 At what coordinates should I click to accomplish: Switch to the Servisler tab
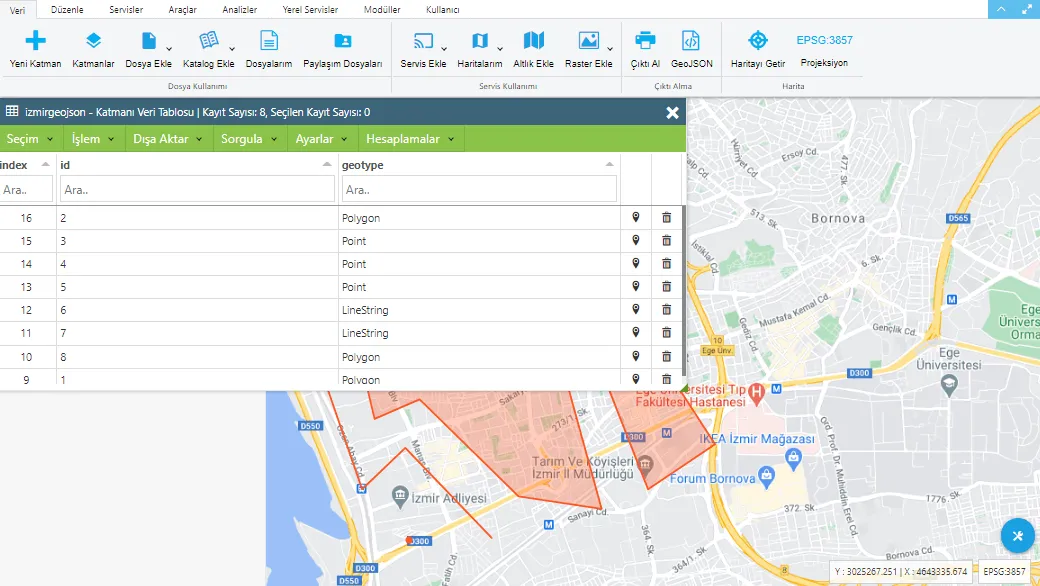tap(126, 10)
